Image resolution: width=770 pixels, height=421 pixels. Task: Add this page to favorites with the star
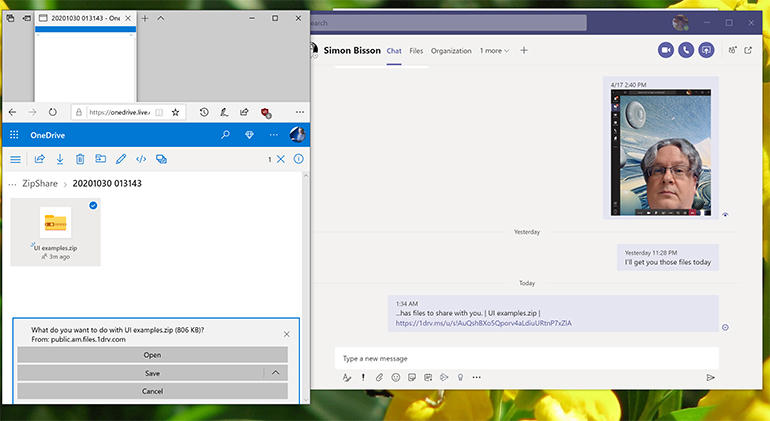point(175,112)
